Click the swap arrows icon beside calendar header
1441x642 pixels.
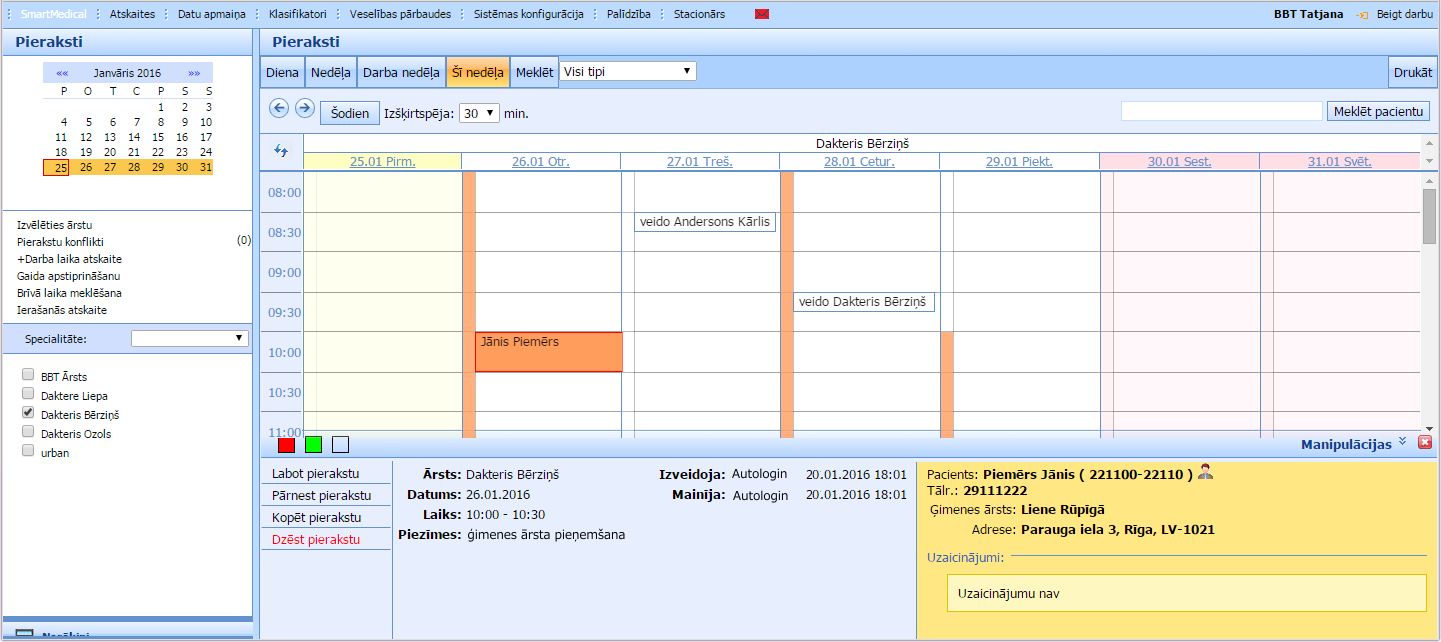tap(281, 151)
